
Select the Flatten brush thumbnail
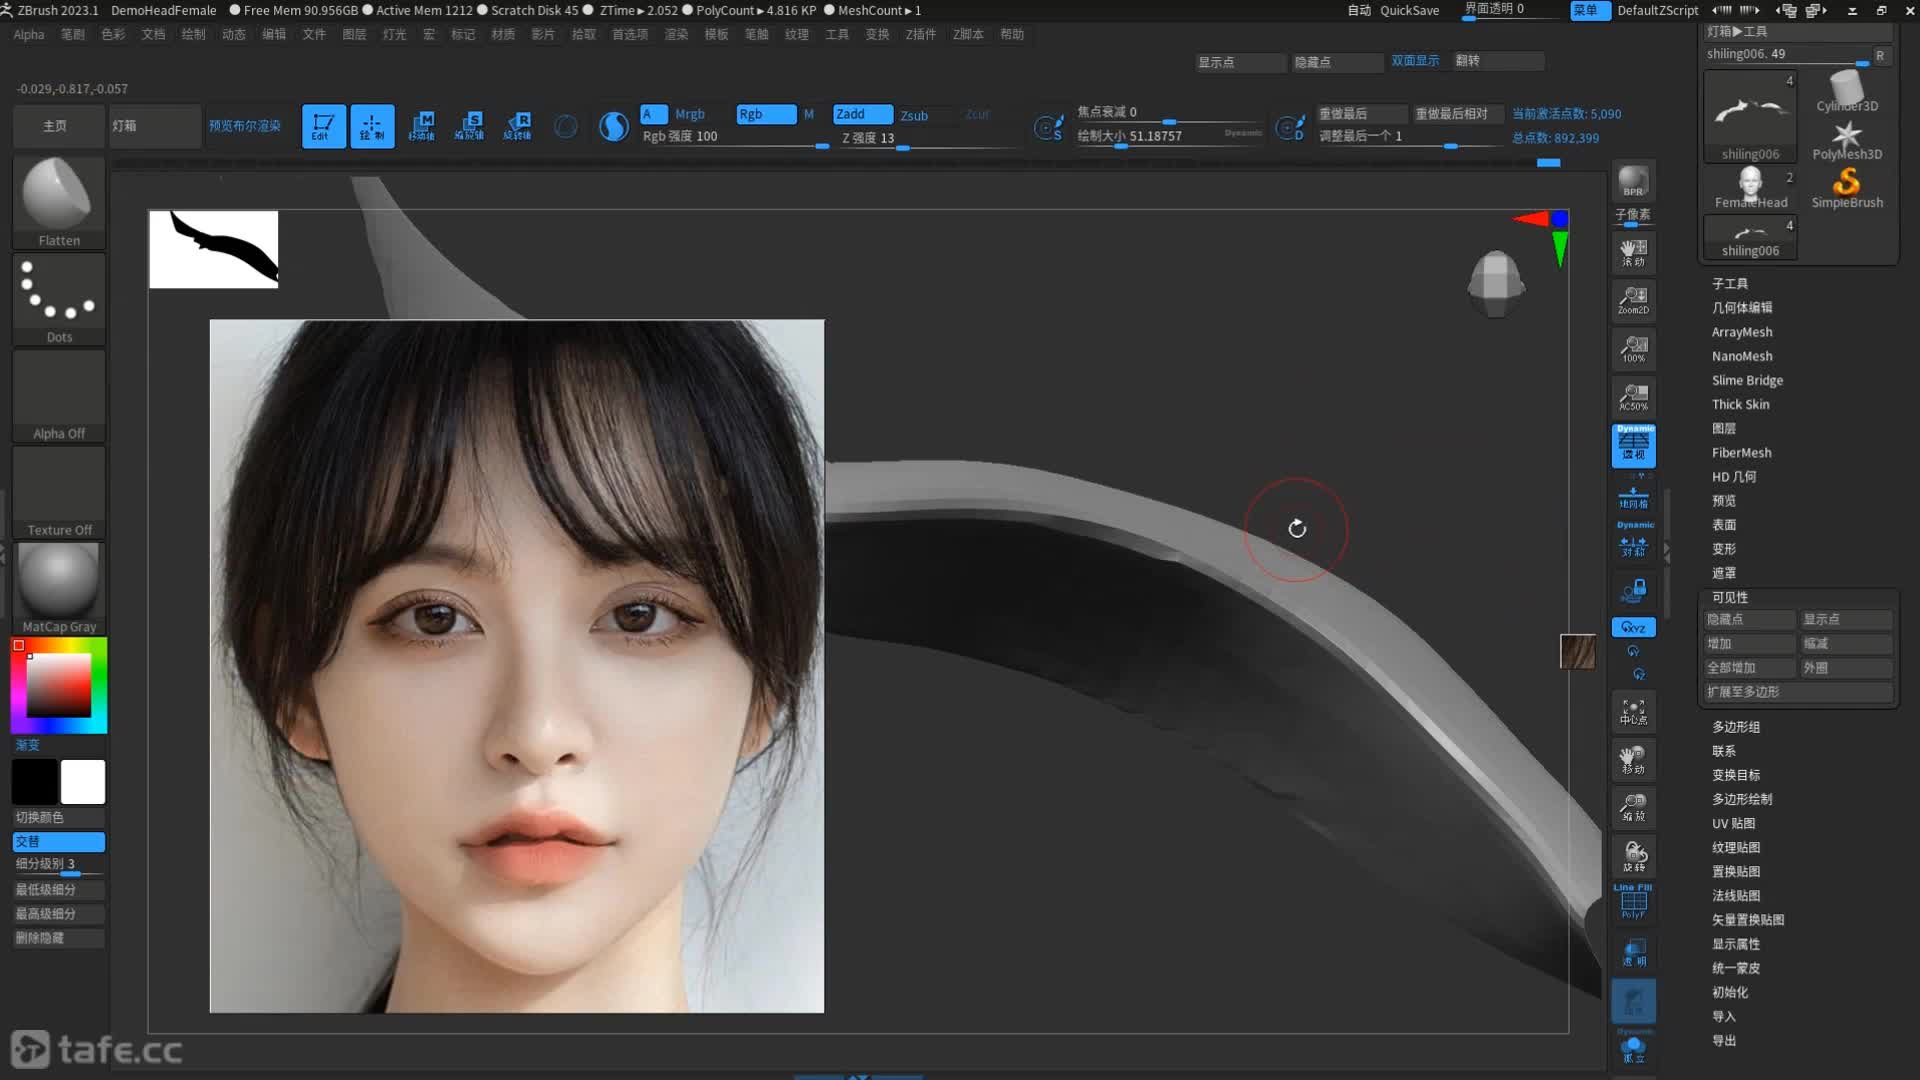(x=59, y=202)
